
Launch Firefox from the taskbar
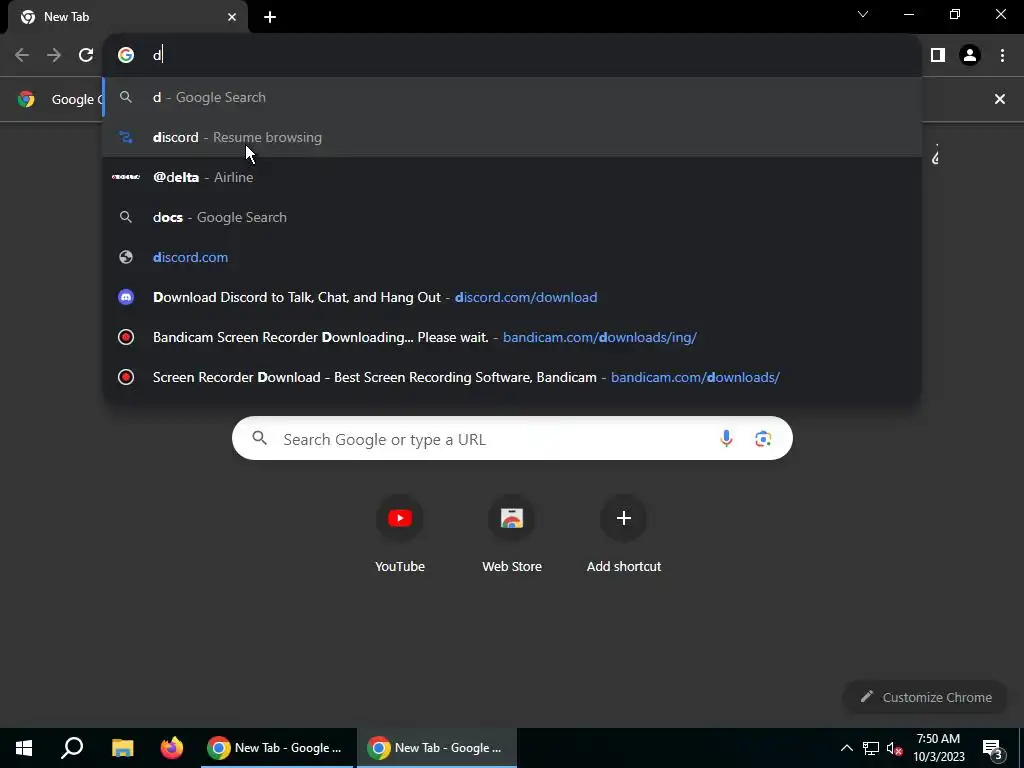[172, 748]
